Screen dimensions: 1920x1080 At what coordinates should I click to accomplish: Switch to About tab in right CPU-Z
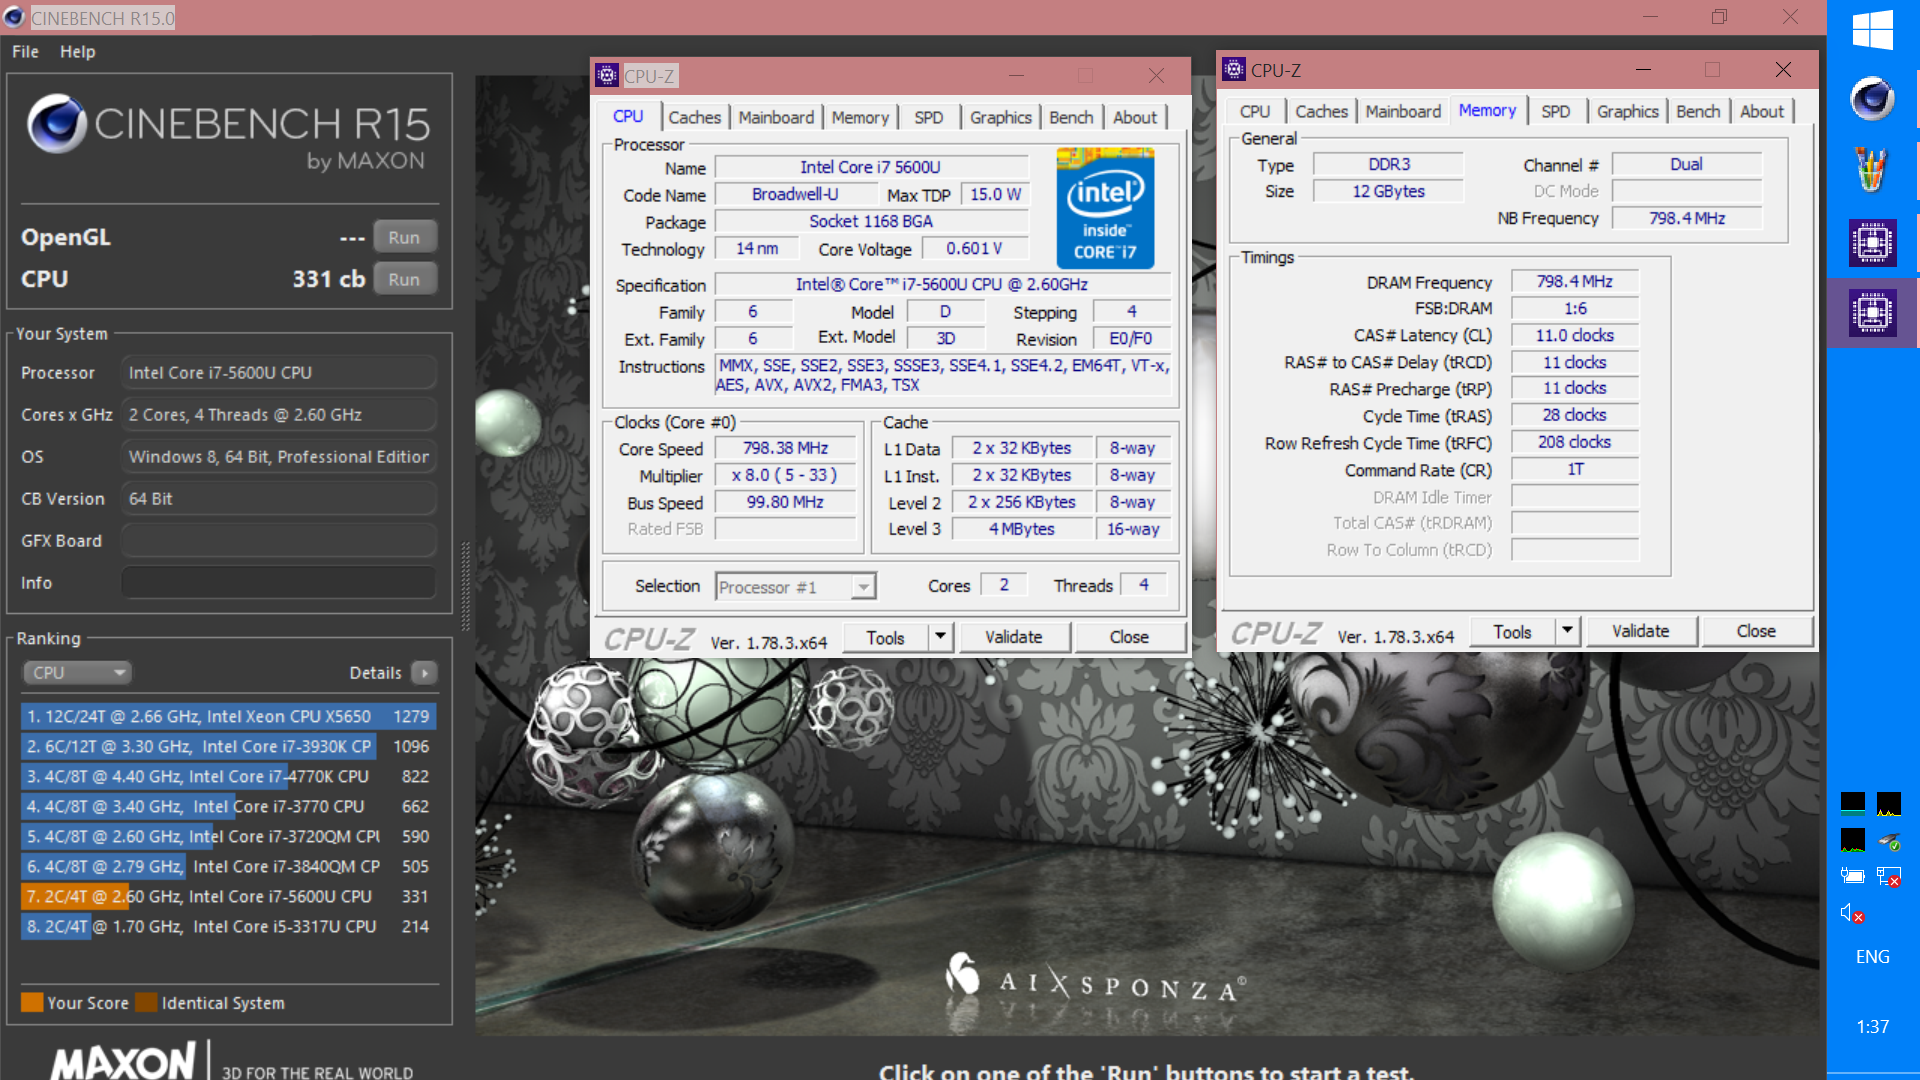(1762, 112)
